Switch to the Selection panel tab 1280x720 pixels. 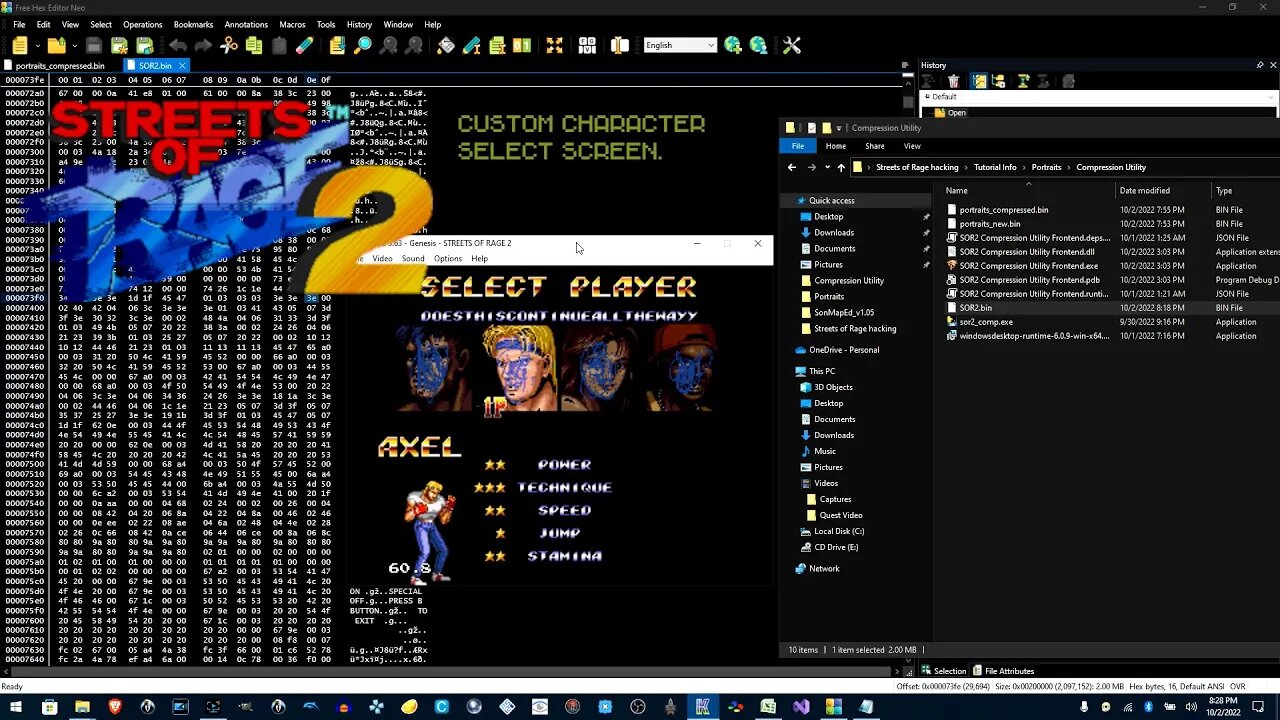click(x=943, y=671)
